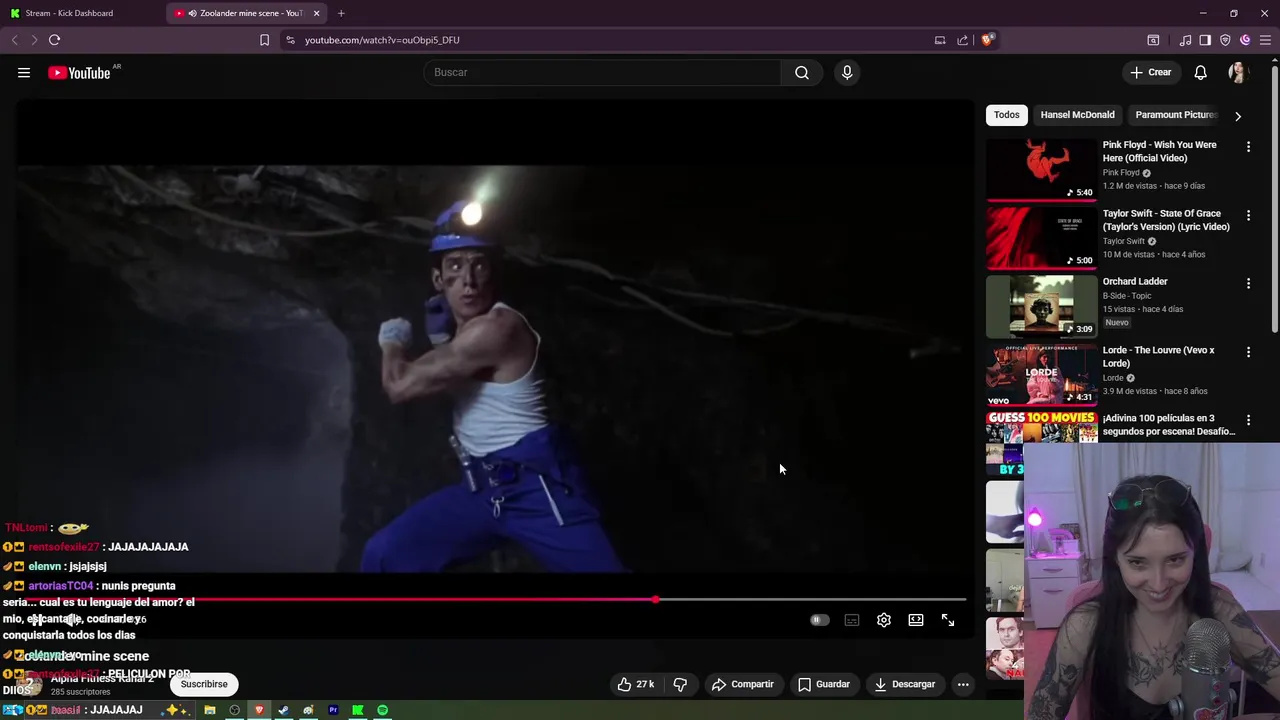
Task: Open the notifications bell
Action: click(1201, 72)
